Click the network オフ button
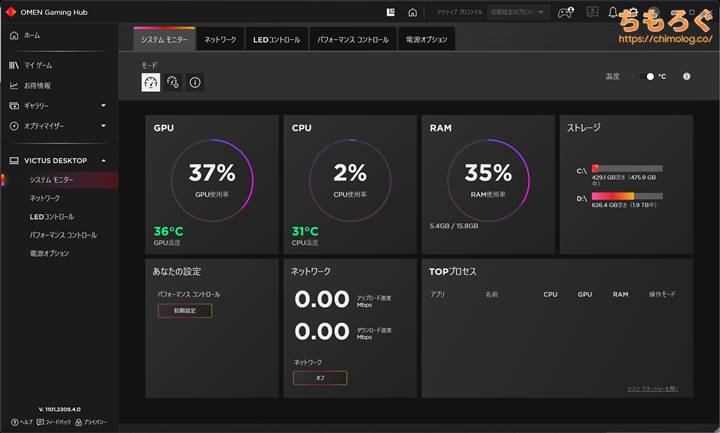720x433 pixels. coord(320,378)
